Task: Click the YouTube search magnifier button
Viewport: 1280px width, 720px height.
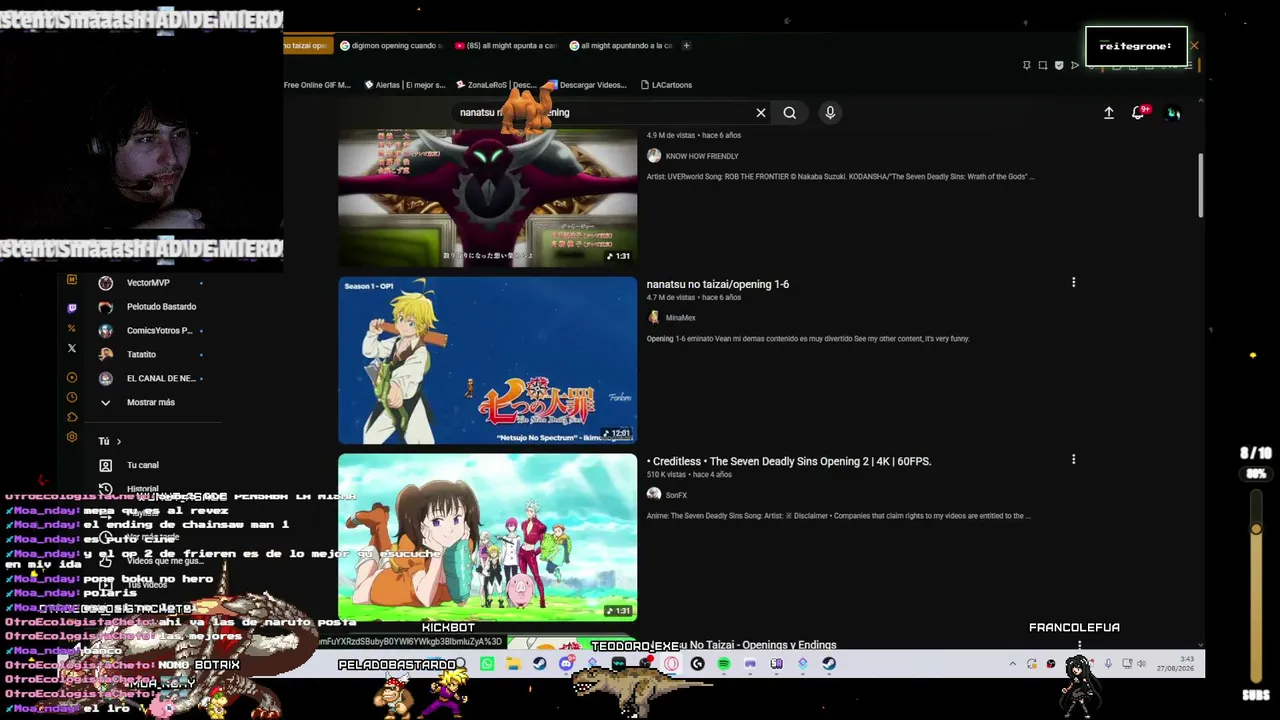Action: (790, 113)
